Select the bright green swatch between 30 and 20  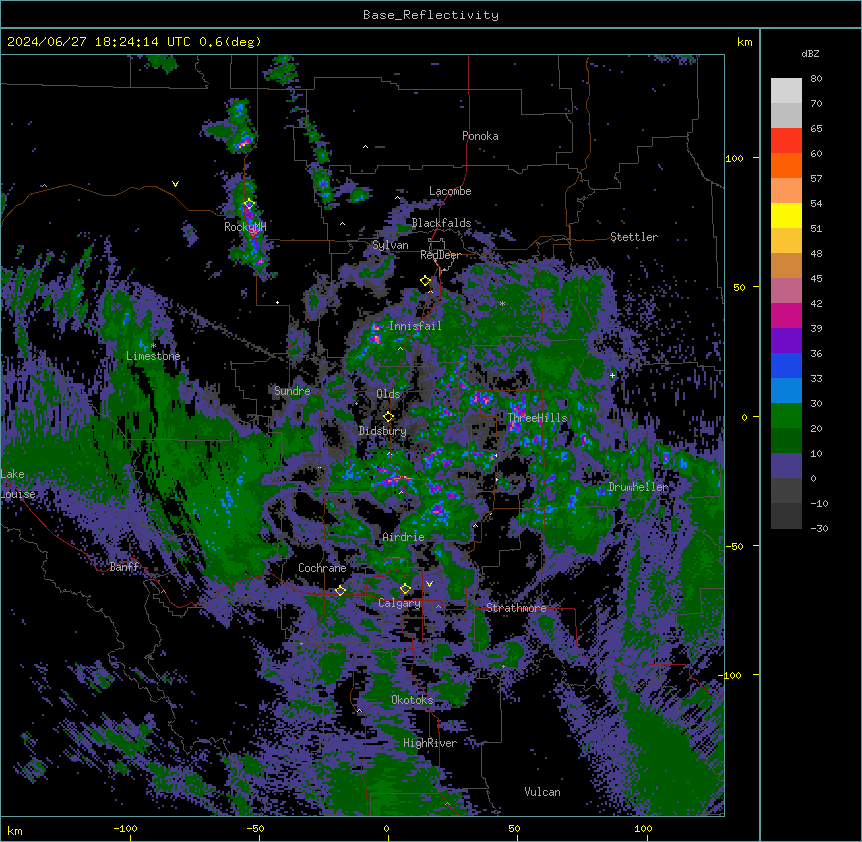786,416
